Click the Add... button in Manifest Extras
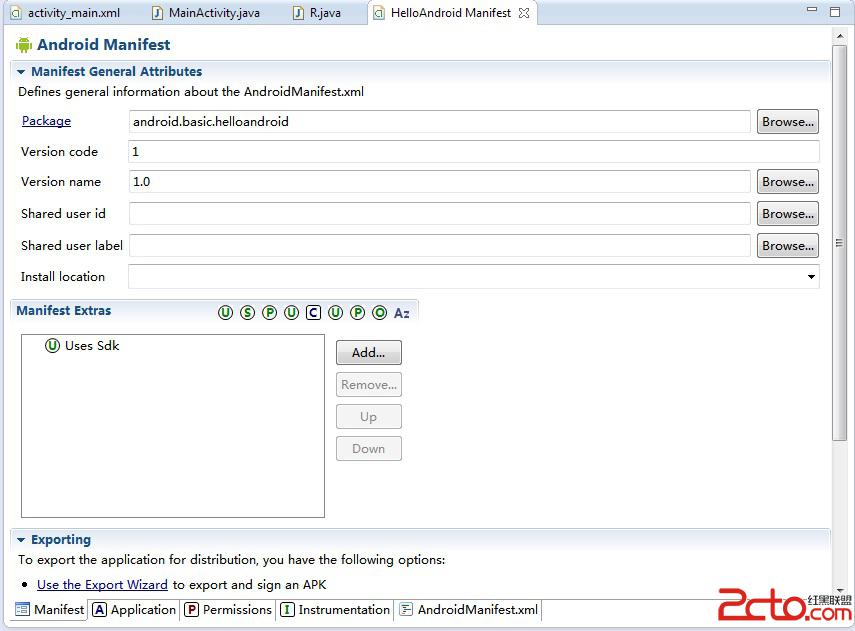 coord(369,352)
